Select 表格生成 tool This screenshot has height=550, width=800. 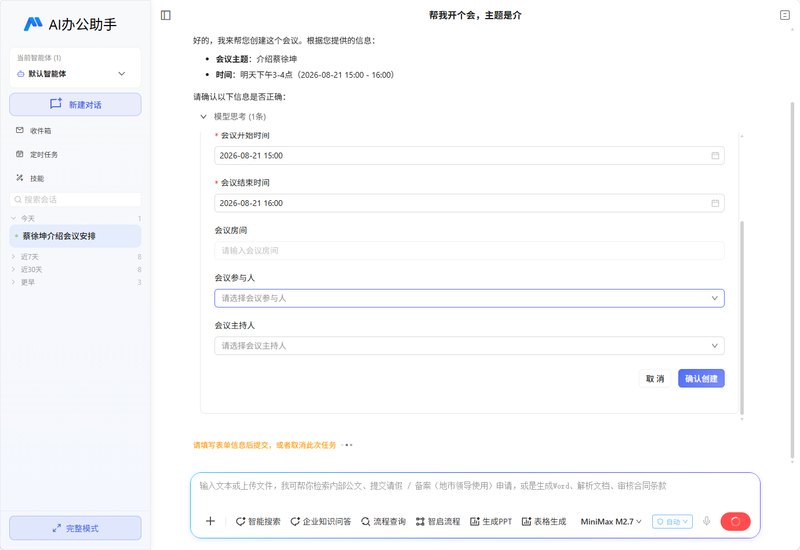[544, 521]
